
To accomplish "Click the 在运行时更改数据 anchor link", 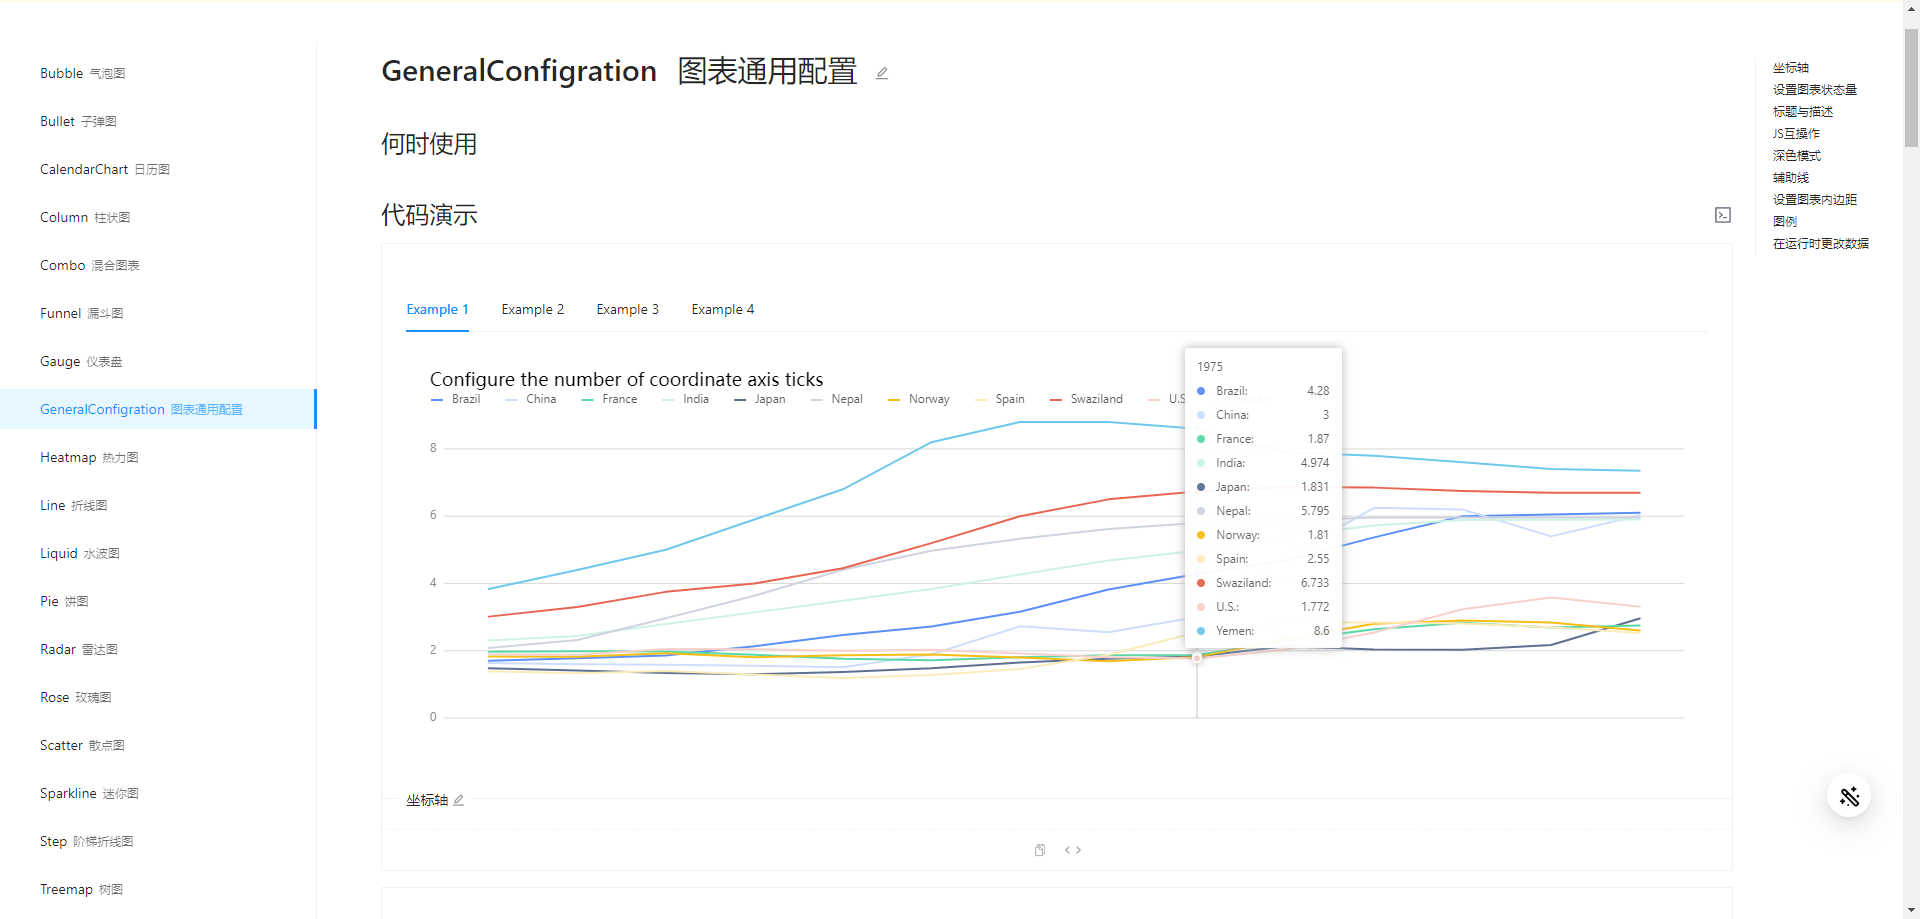I will click(x=1820, y=244).
